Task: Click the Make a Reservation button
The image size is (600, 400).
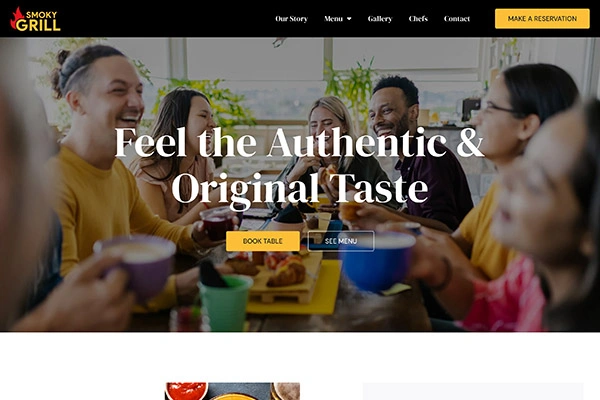Action: [542, 19]
